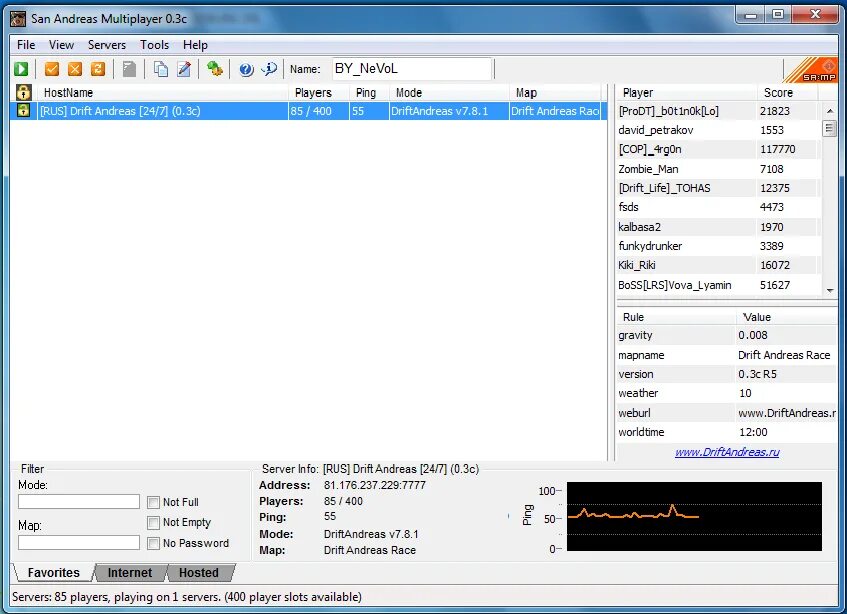
Task: Click the weather rule row
Action: click(x=727, y=393)
